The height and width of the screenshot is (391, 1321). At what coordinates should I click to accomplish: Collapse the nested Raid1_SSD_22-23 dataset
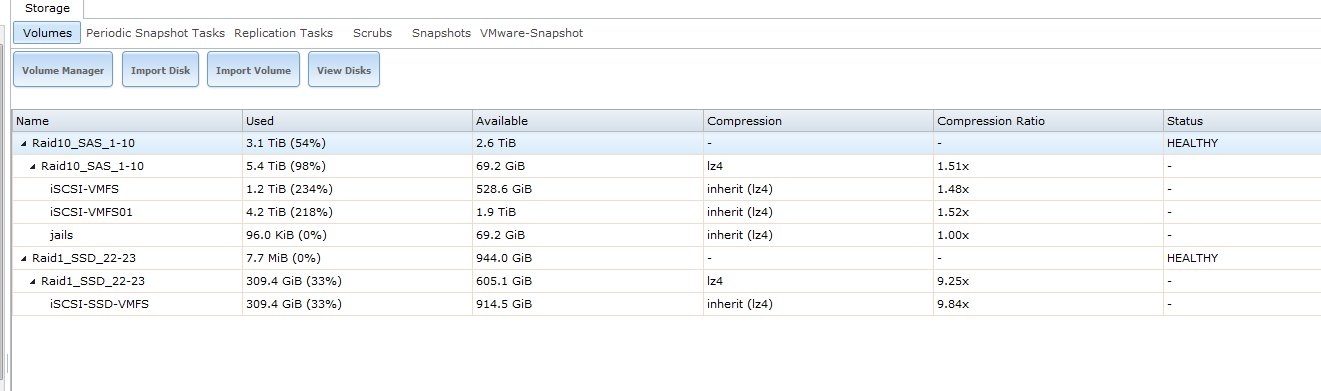click(x=32, y=282)
